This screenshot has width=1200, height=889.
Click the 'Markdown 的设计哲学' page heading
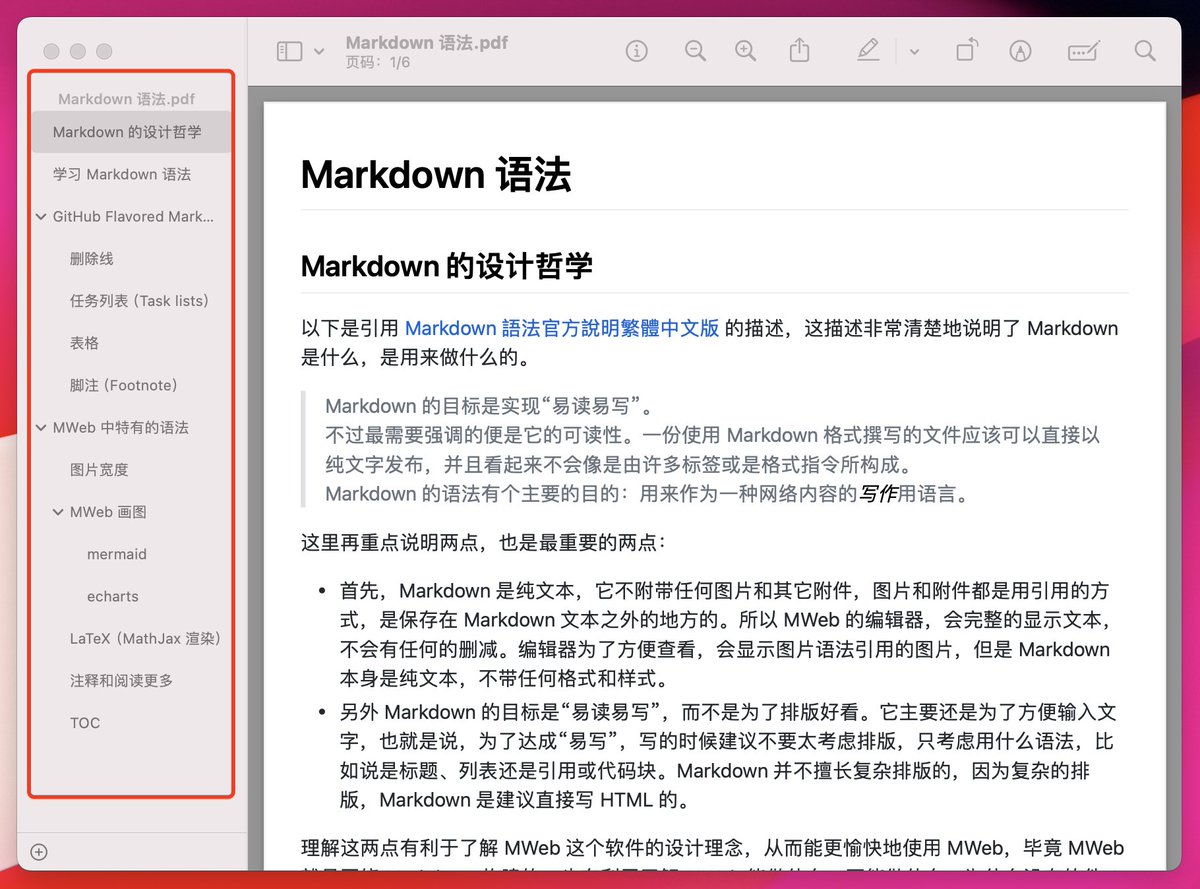point(446,266)
